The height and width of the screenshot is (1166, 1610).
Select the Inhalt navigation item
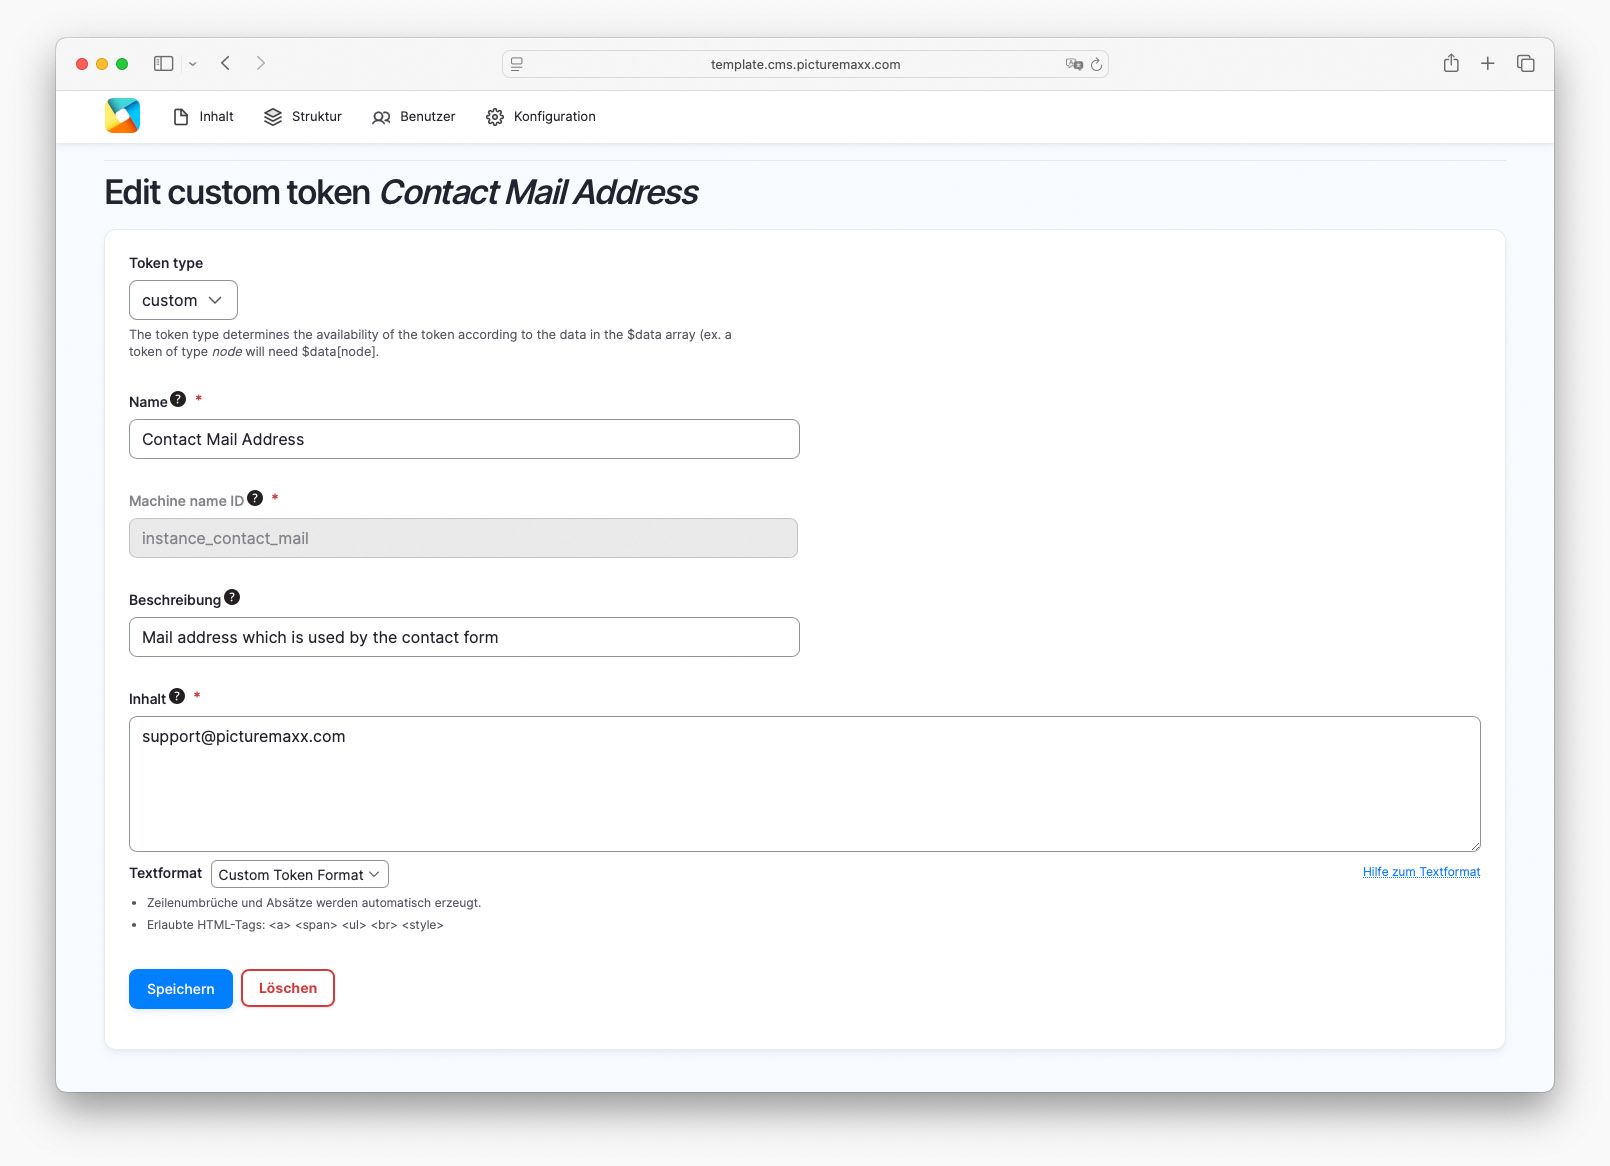pos(215,116)
